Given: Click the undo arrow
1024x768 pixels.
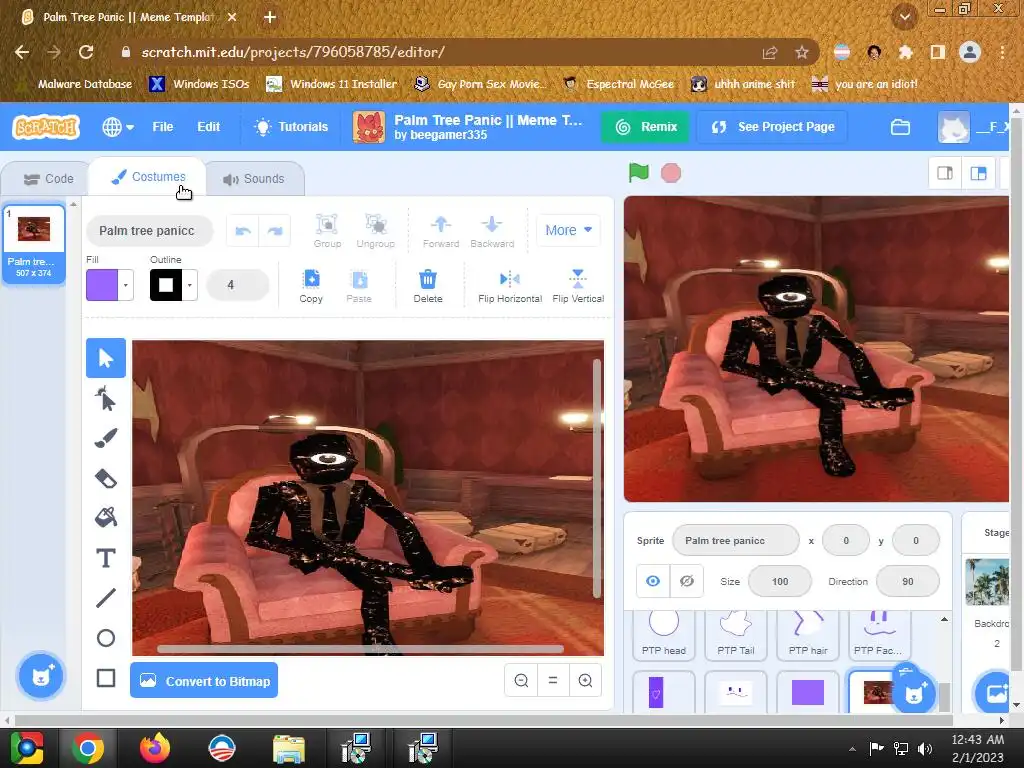Looking at the screenshot, I should pyautogui.click(x=243, y=231).
